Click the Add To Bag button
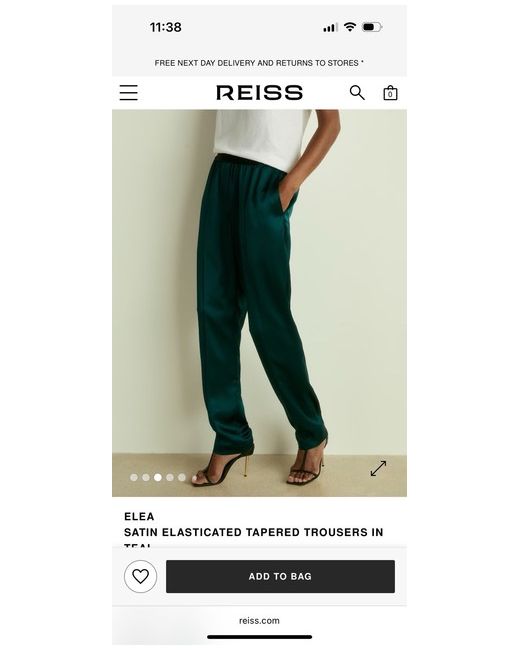 [280, 576]
